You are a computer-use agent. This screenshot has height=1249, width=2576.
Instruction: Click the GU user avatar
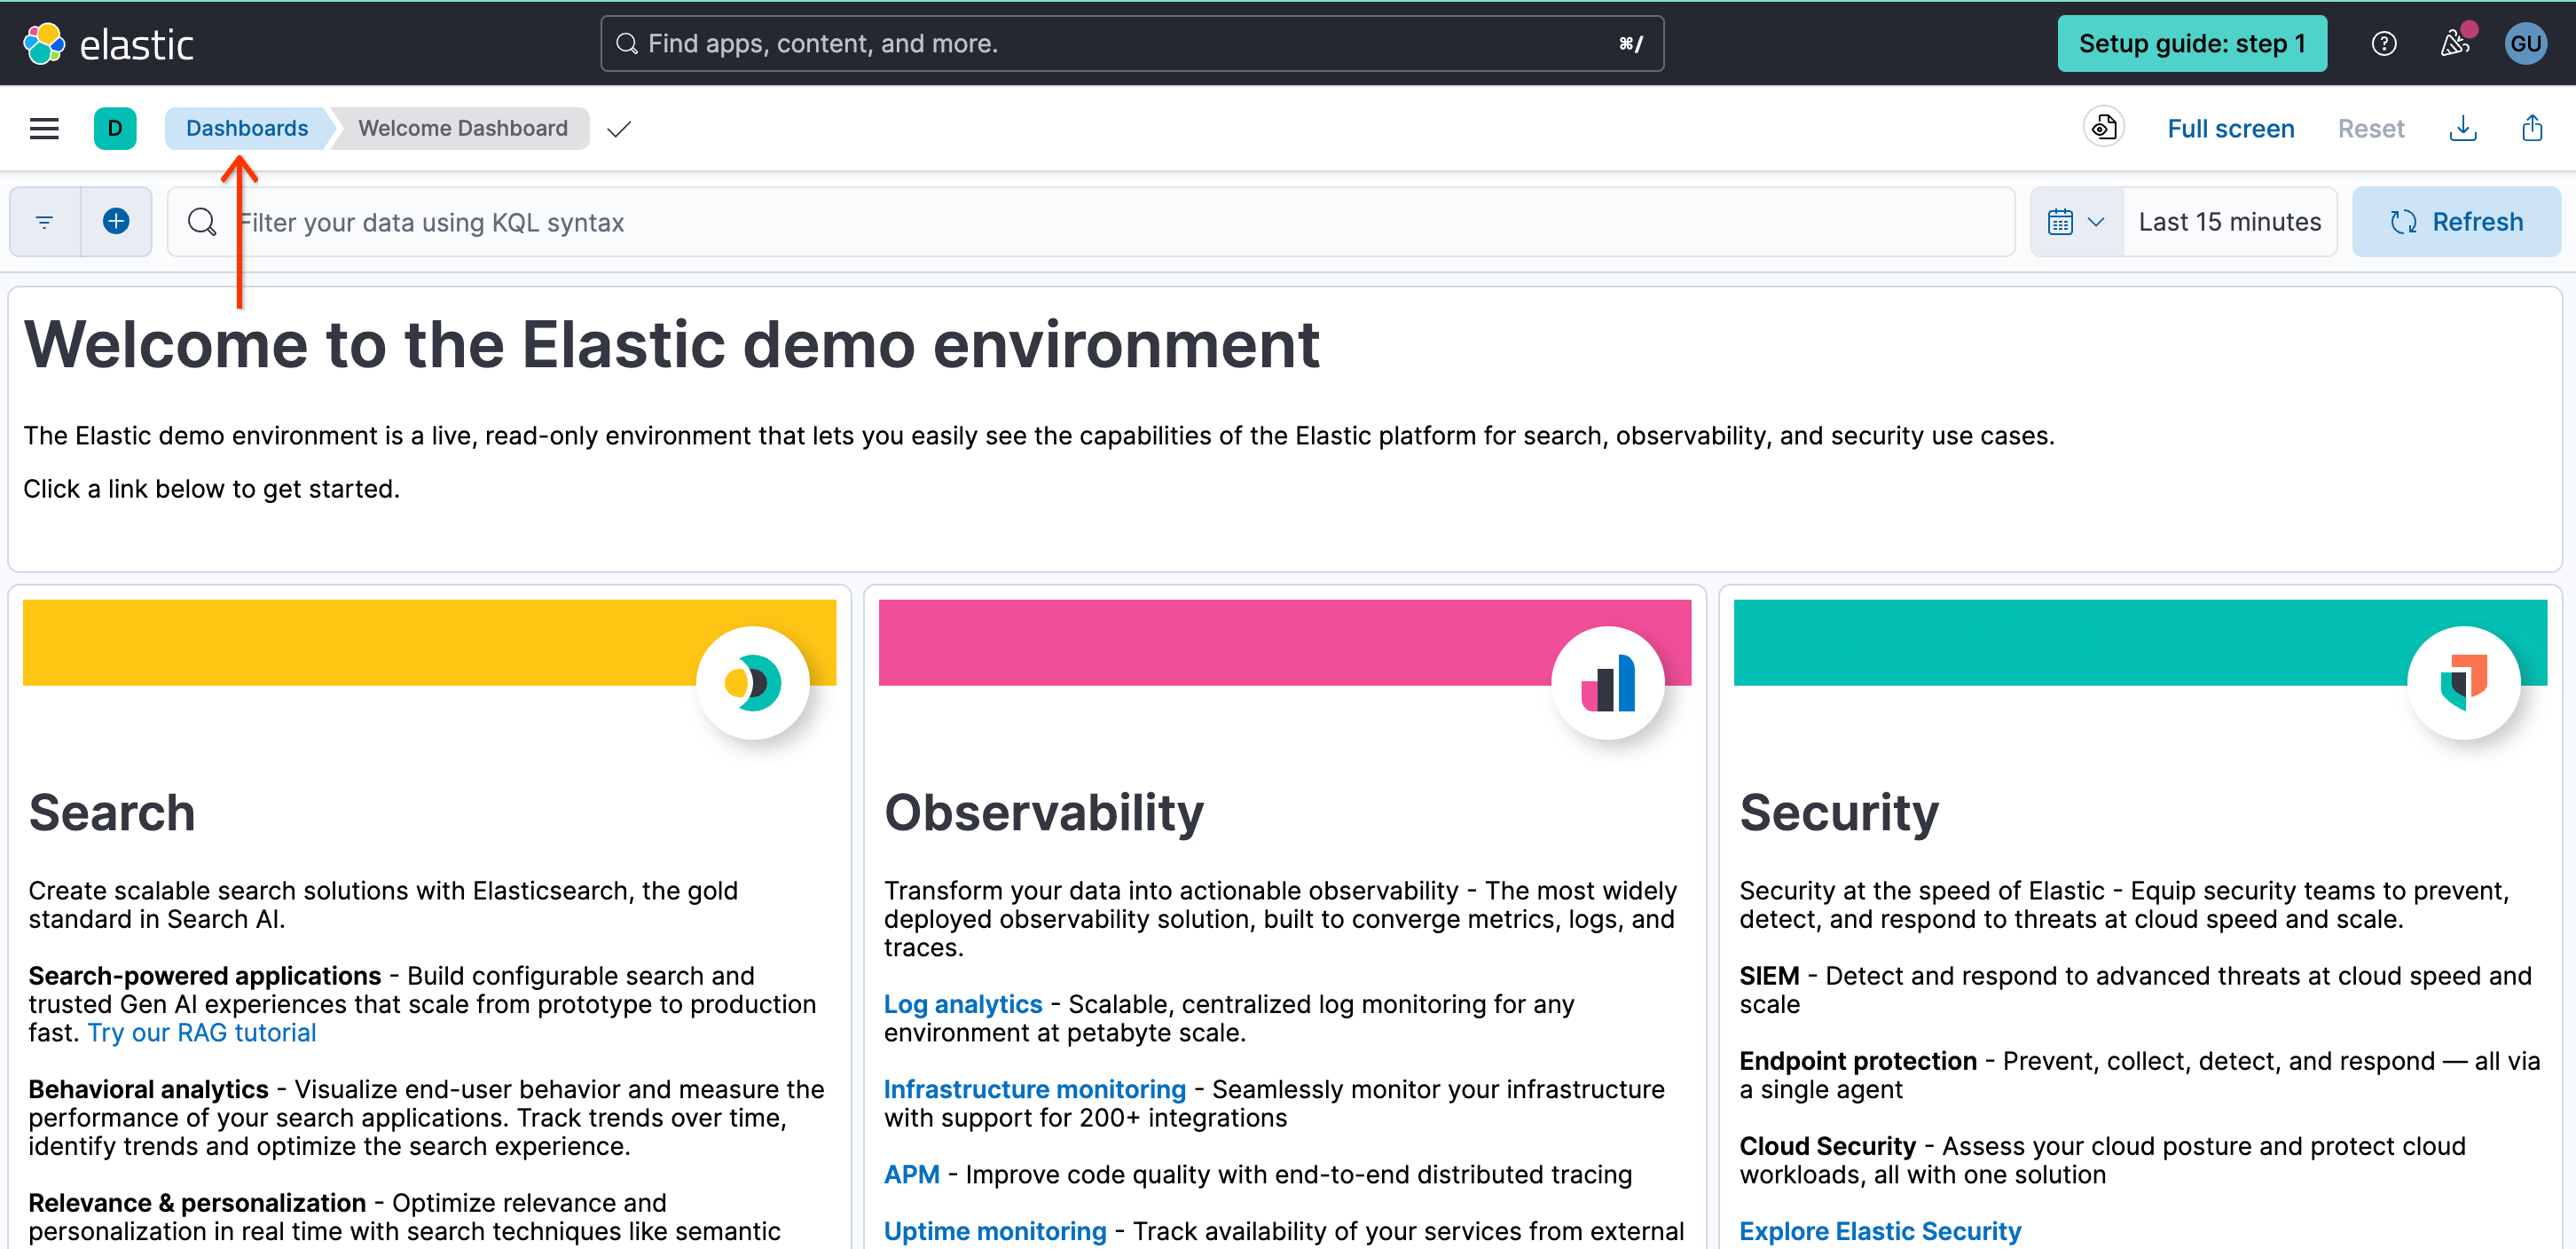2526,43
